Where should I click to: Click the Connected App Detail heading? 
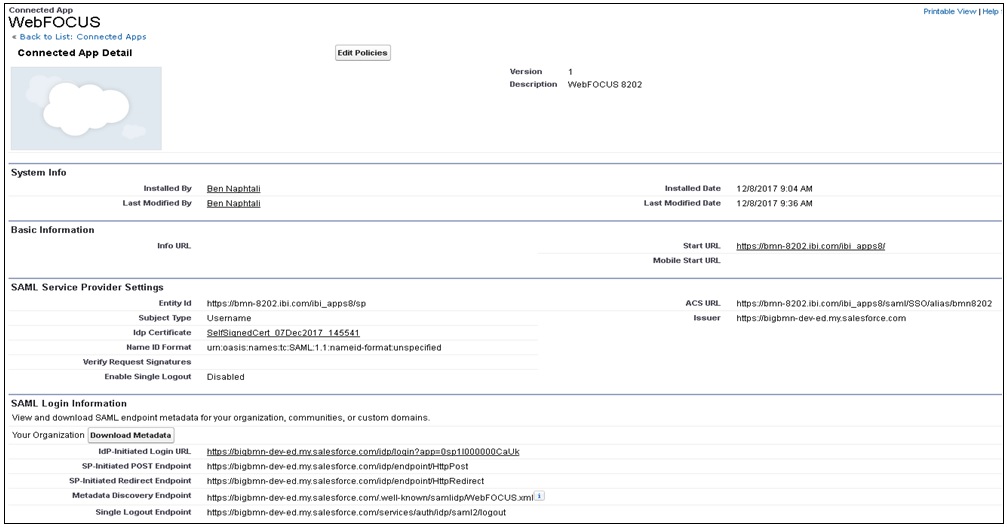pyautogui.click(x=74, y=53)
